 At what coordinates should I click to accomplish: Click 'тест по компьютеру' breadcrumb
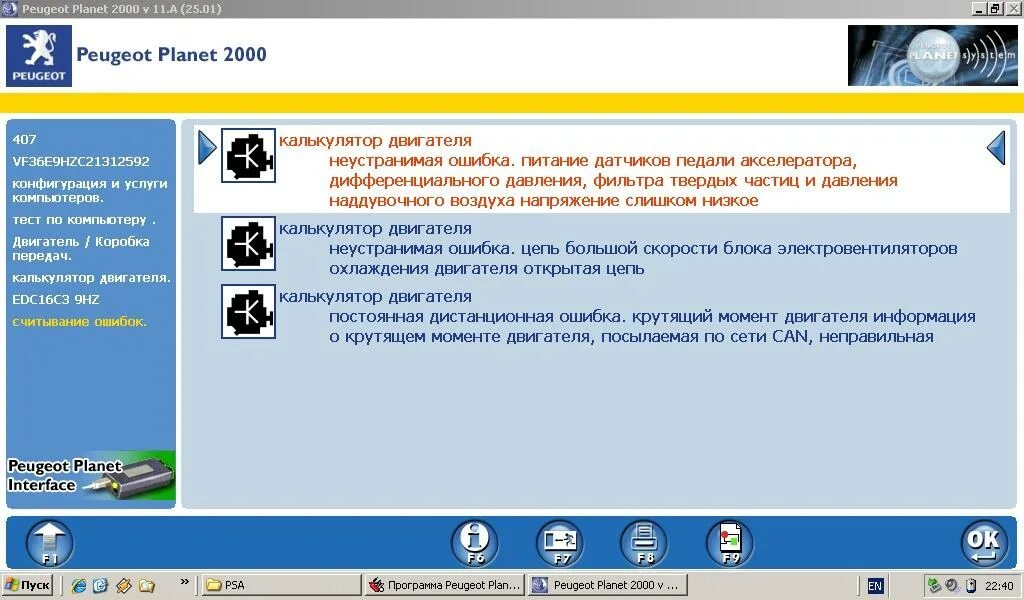point(84,220)
